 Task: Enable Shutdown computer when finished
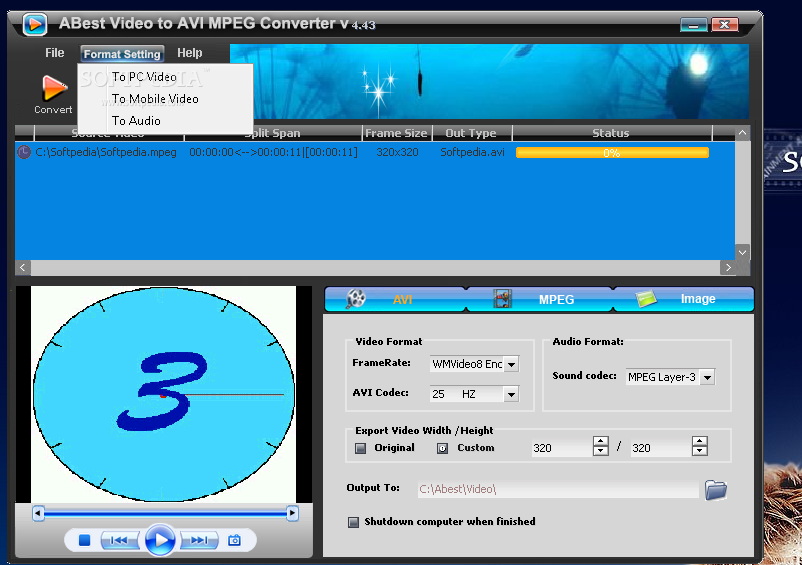[353, 522]
